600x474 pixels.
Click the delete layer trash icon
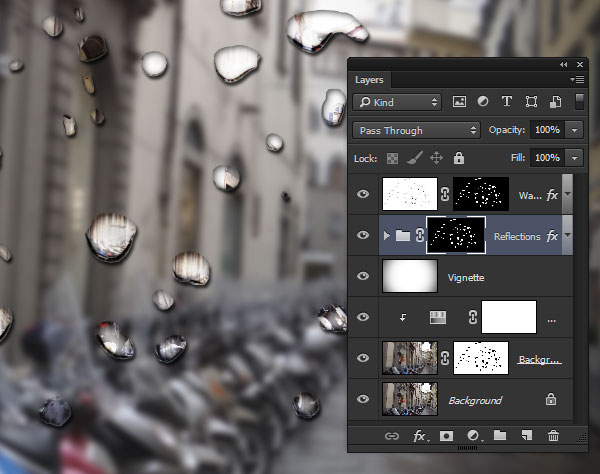[553, 436]
